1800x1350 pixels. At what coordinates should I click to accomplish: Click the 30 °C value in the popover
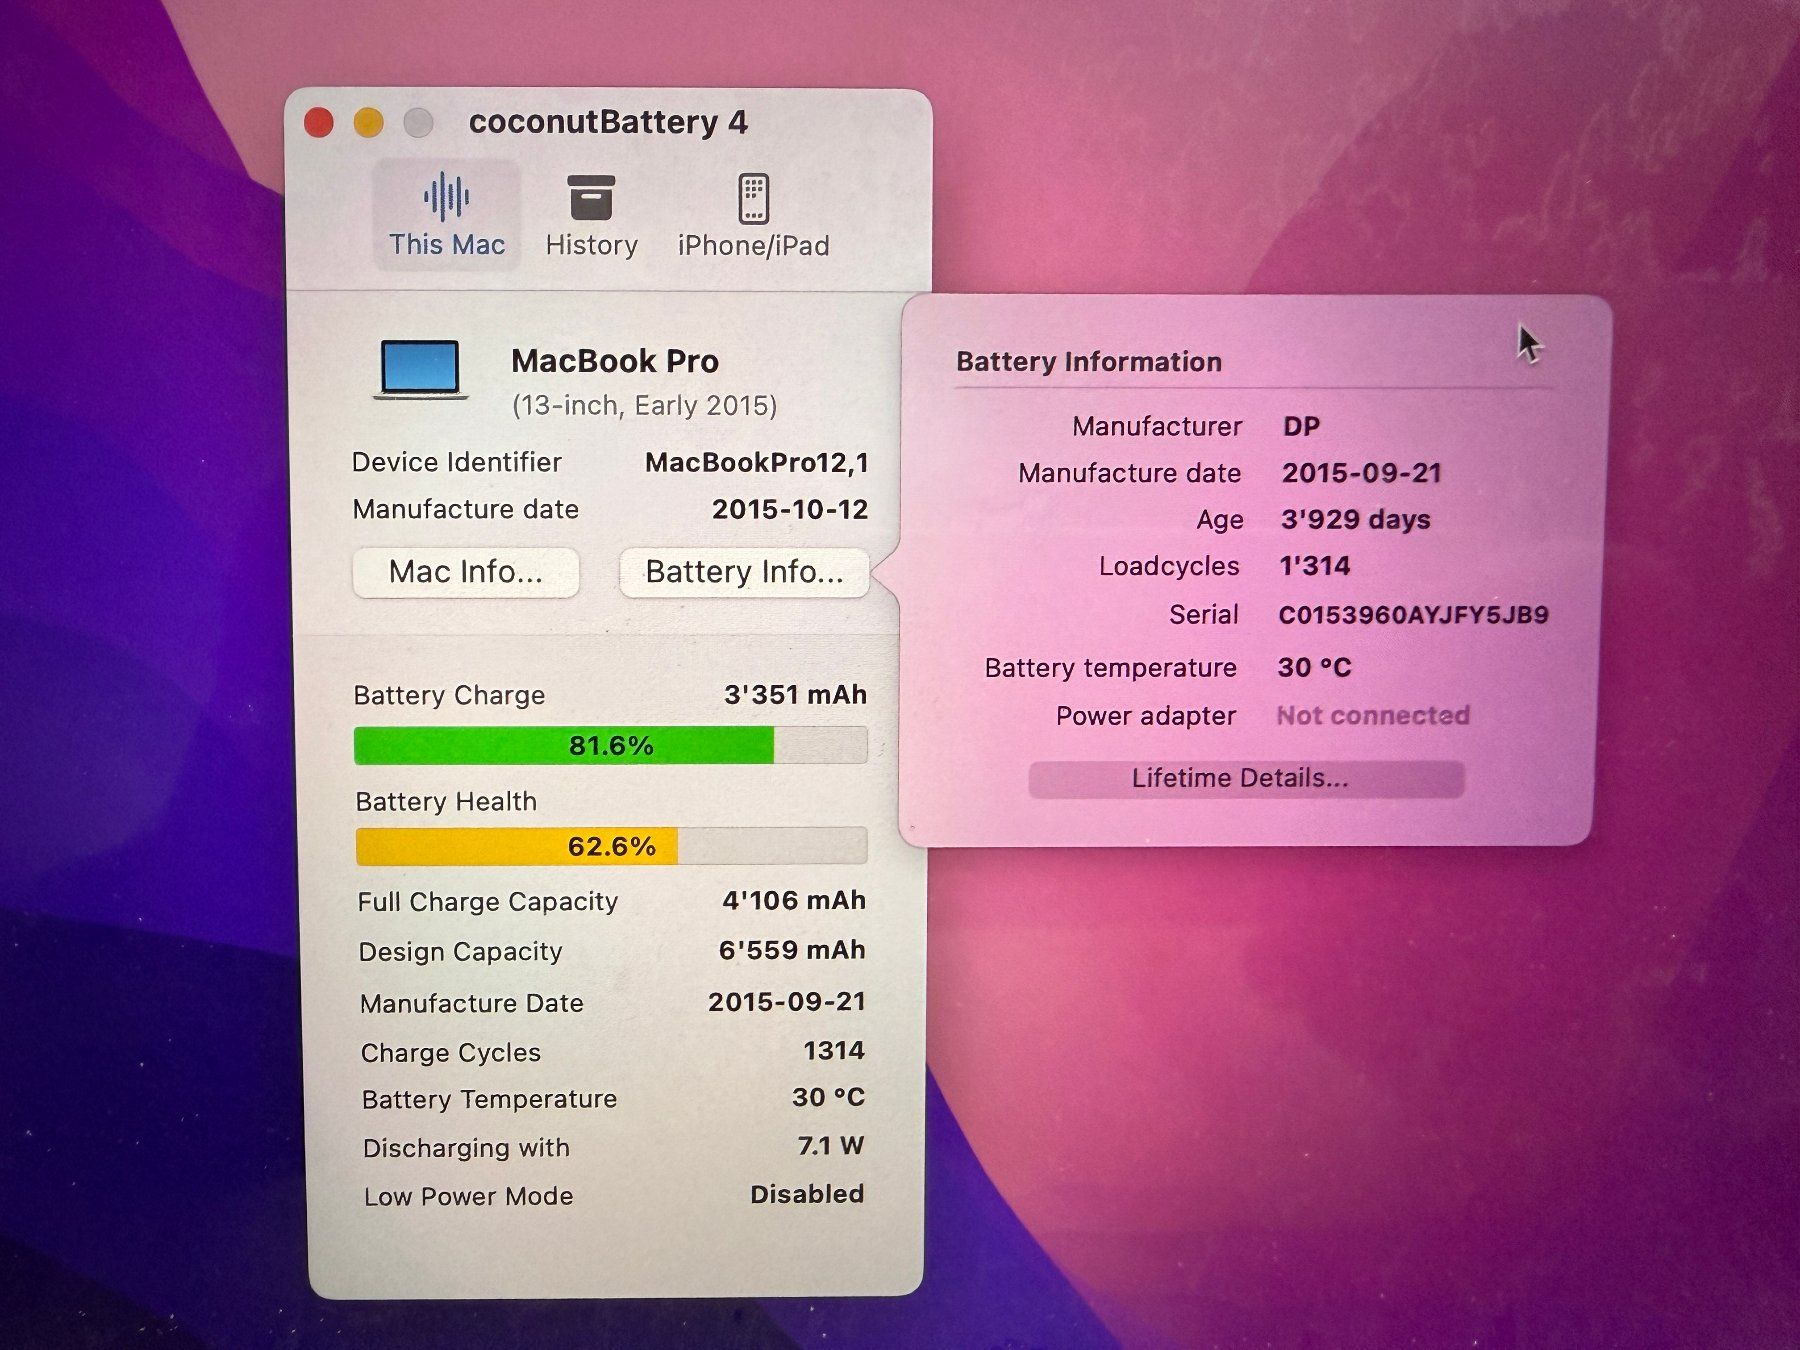[x=1314, y=667]
